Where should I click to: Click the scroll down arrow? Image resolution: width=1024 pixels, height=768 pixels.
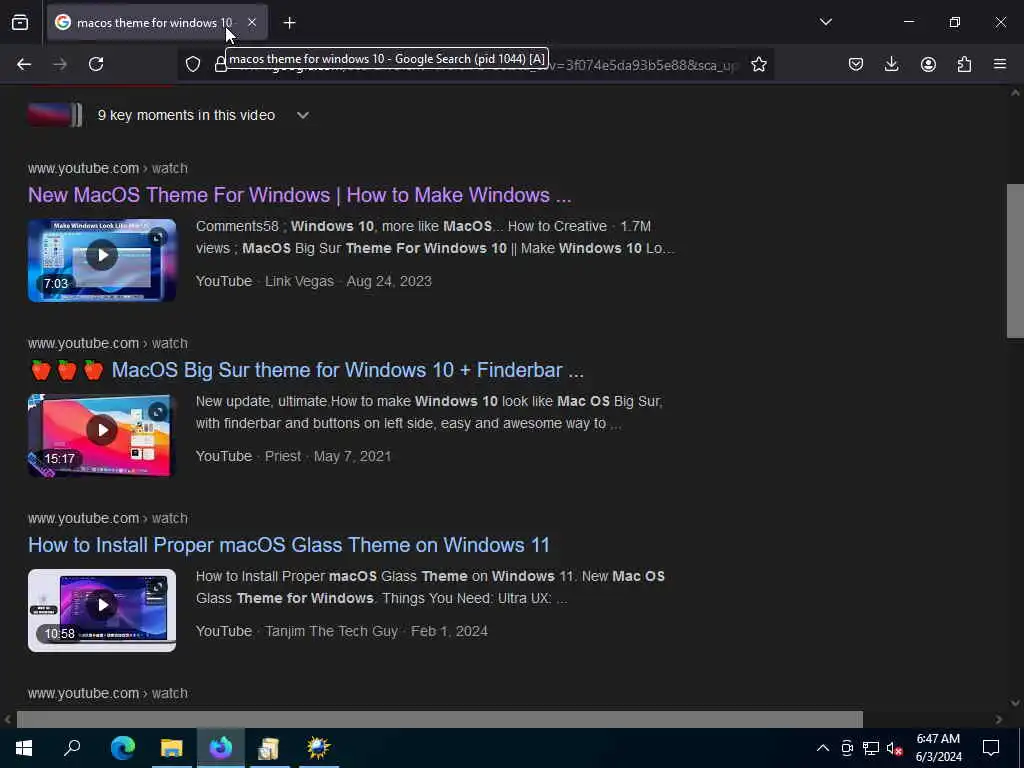tap(1015, 703)
